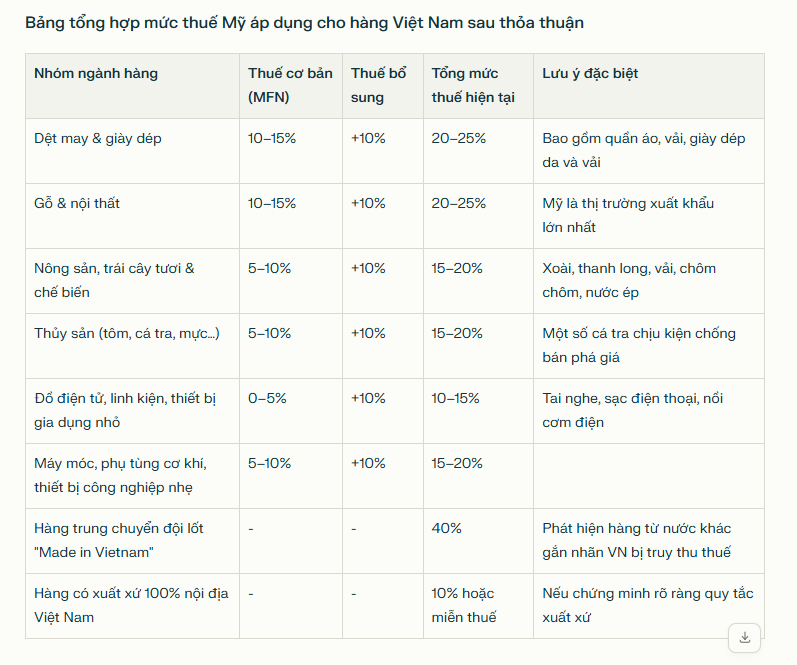Click the "0–5%" base tariff cell
Image resolution: width=797 pixels, height=665 pixels.
point(267,398)
